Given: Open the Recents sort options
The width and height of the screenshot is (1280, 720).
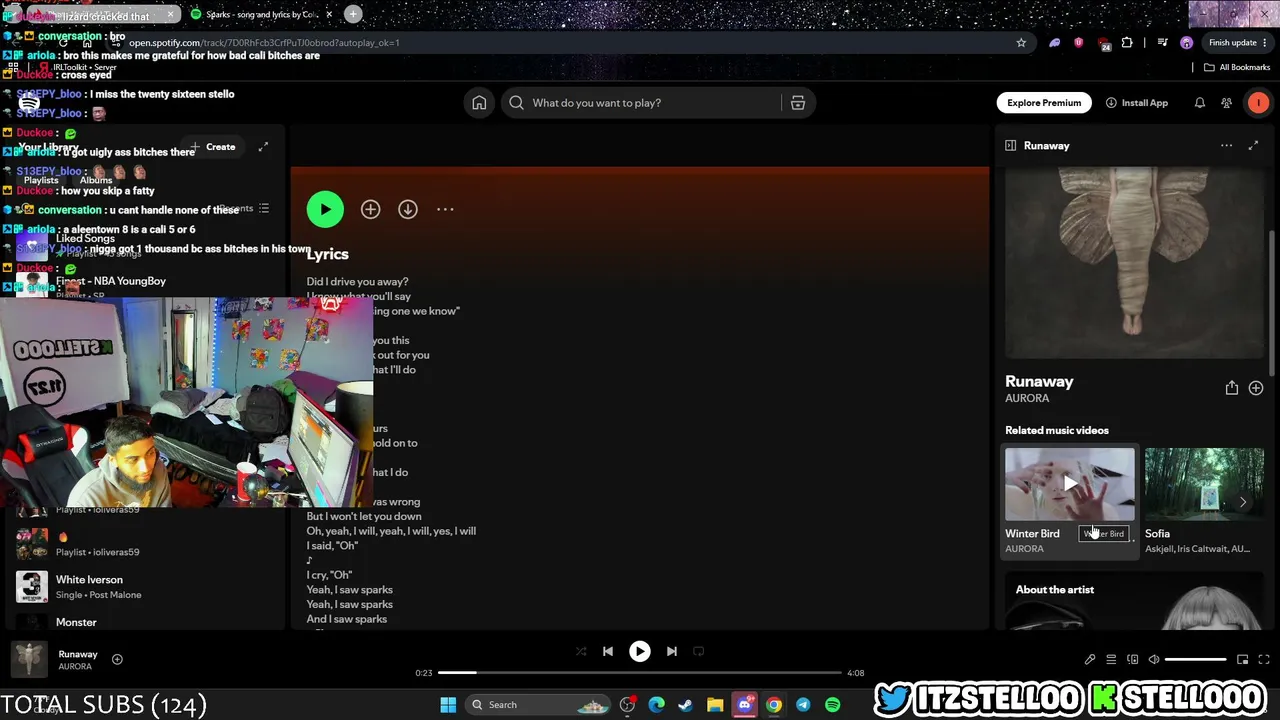Looking at the screenshot, I should pyautogui.click(x=245, y=209).
